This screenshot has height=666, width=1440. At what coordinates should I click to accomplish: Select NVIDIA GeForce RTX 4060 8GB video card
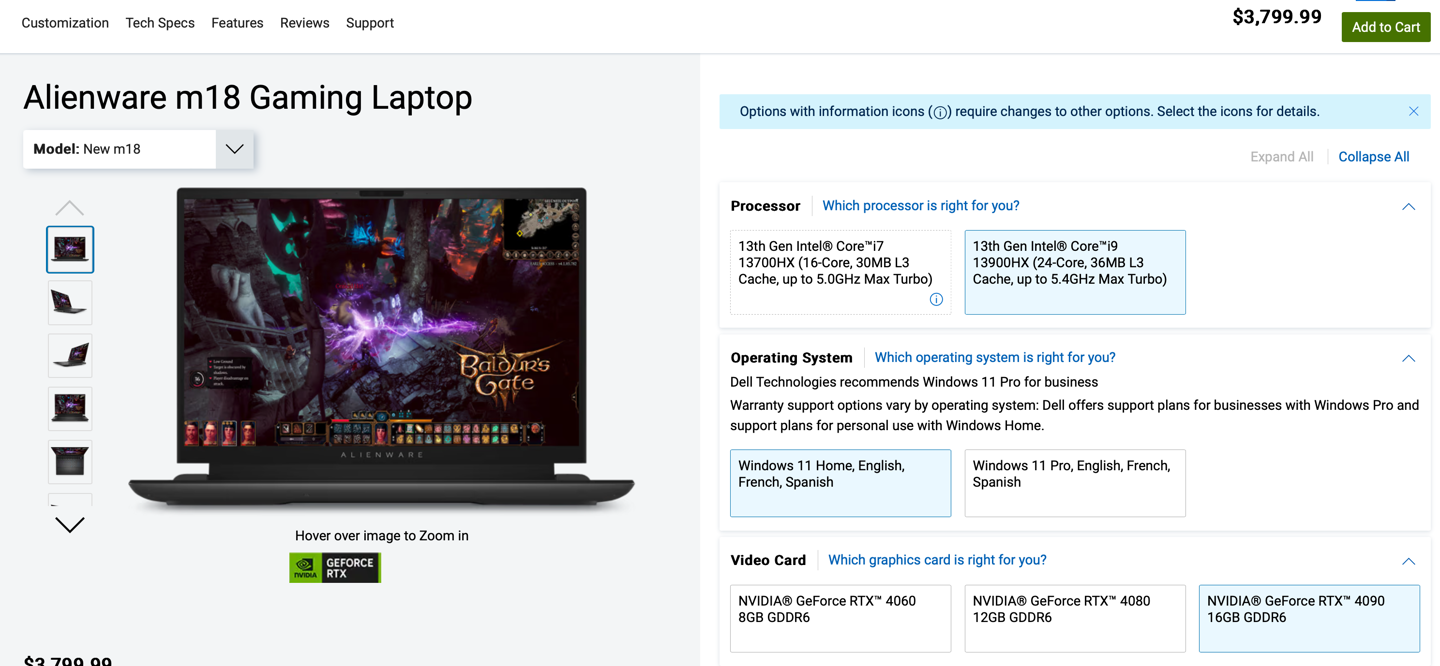click(x=840, y=618)
